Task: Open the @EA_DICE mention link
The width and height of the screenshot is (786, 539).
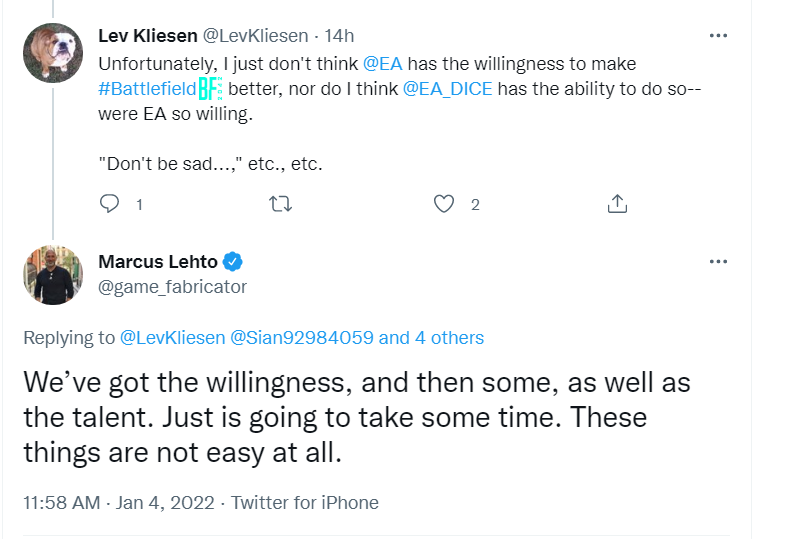Action: point(448,89)
